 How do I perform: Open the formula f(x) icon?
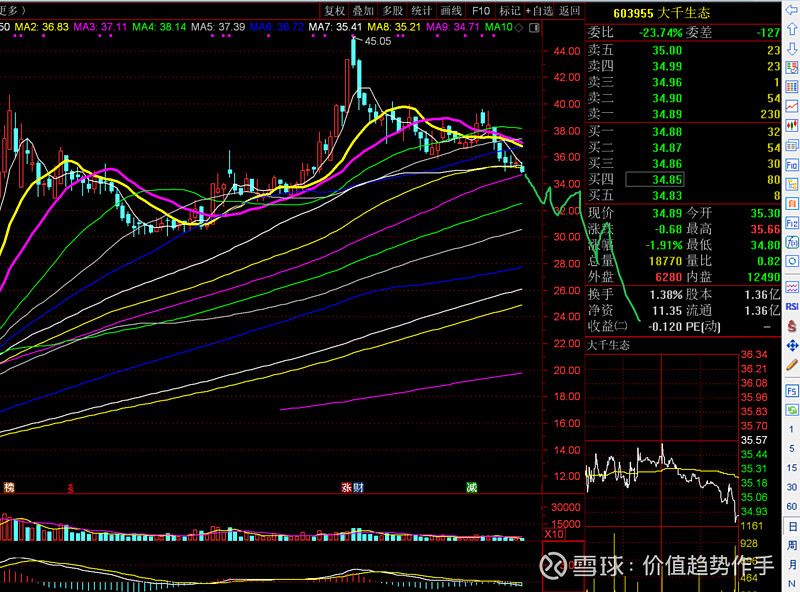(x=792, y=242)
